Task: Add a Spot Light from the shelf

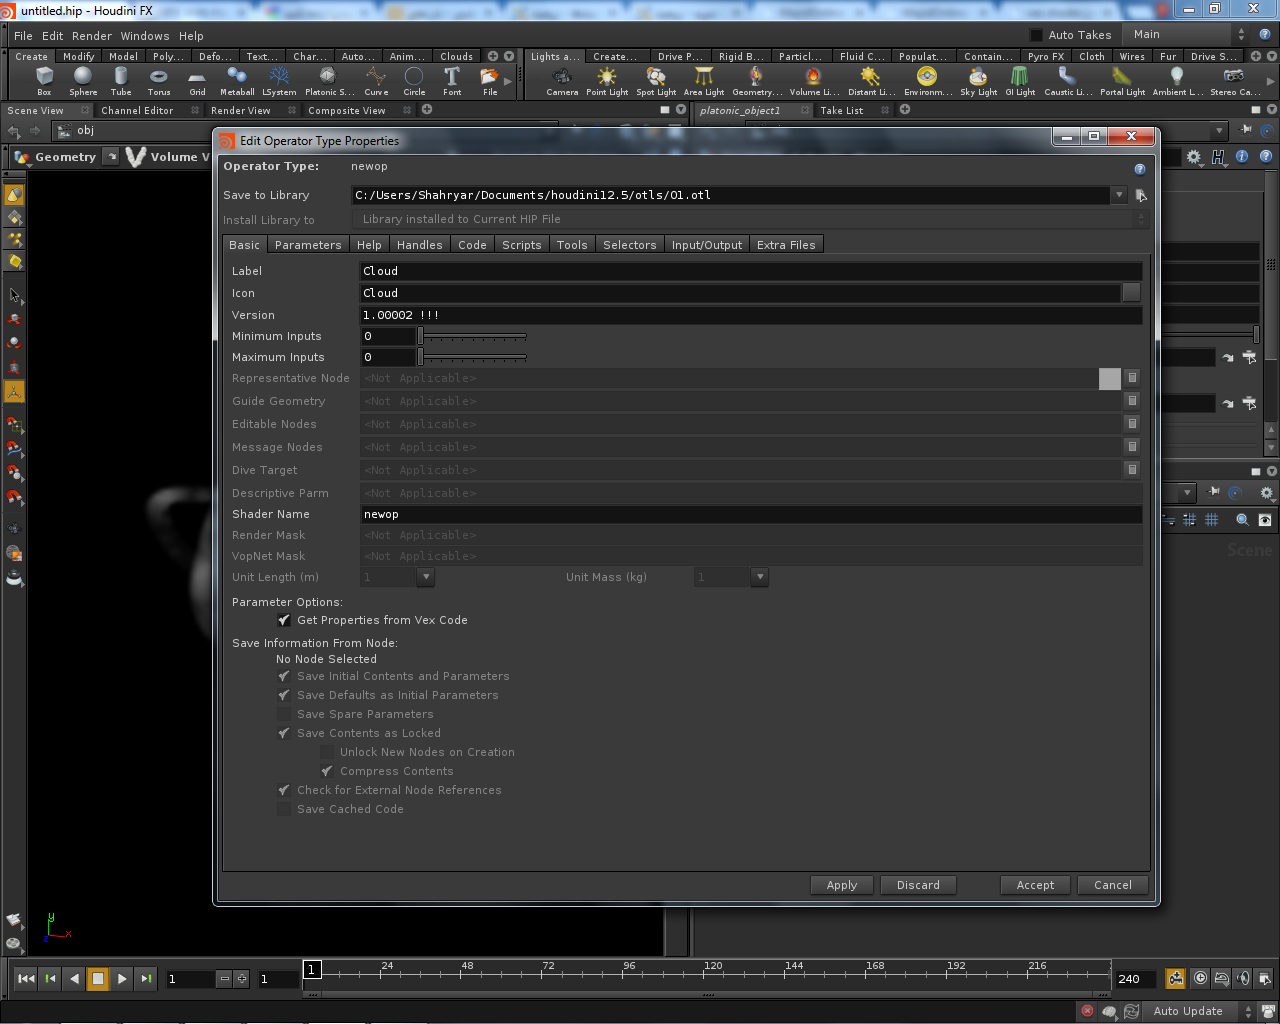Action: click(656, 81)
